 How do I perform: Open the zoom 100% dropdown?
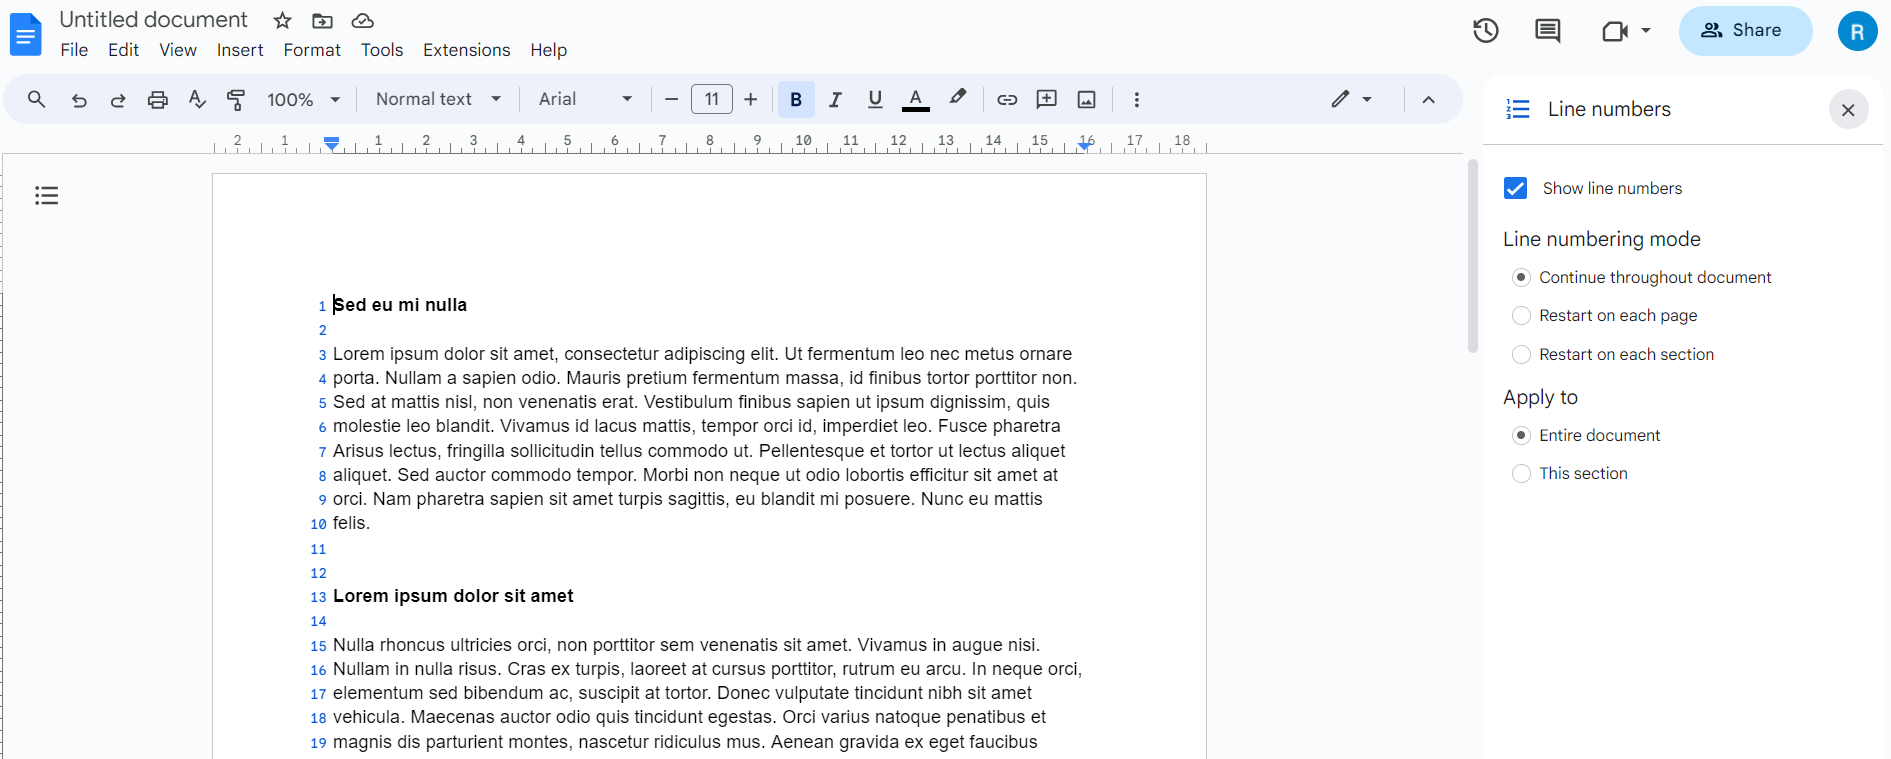click(304, 99)
